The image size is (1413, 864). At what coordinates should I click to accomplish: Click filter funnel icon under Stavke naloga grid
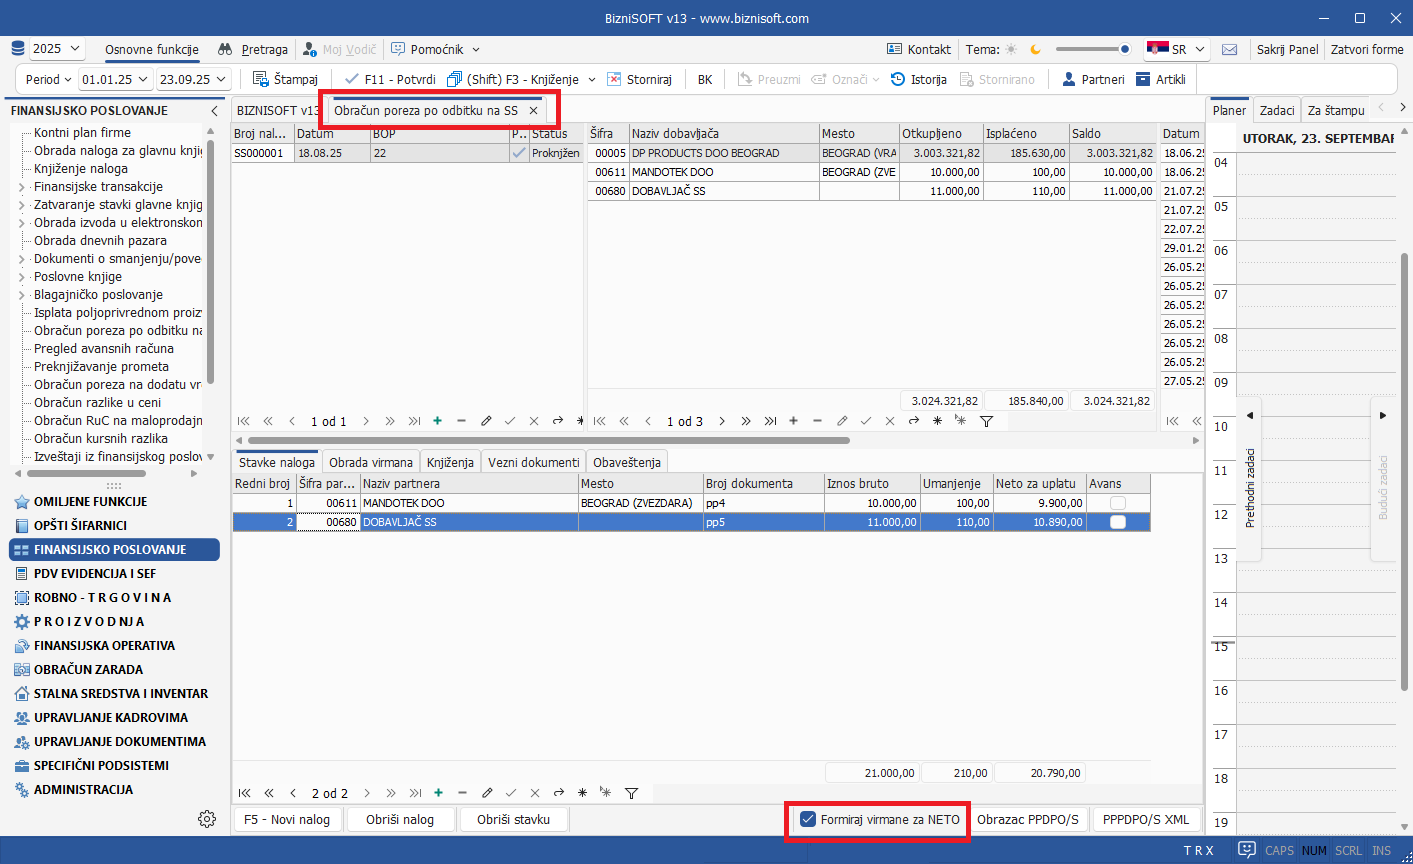pos(631,793)
